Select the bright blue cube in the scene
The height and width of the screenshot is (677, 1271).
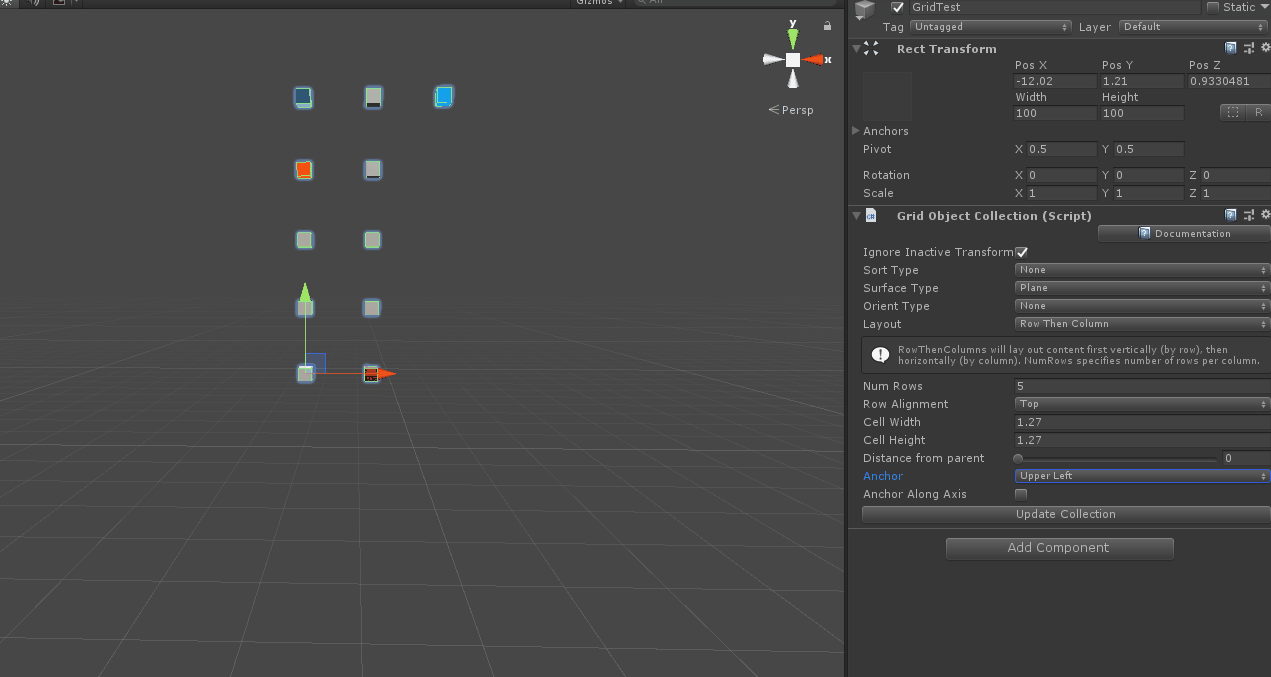click(444, 96)
